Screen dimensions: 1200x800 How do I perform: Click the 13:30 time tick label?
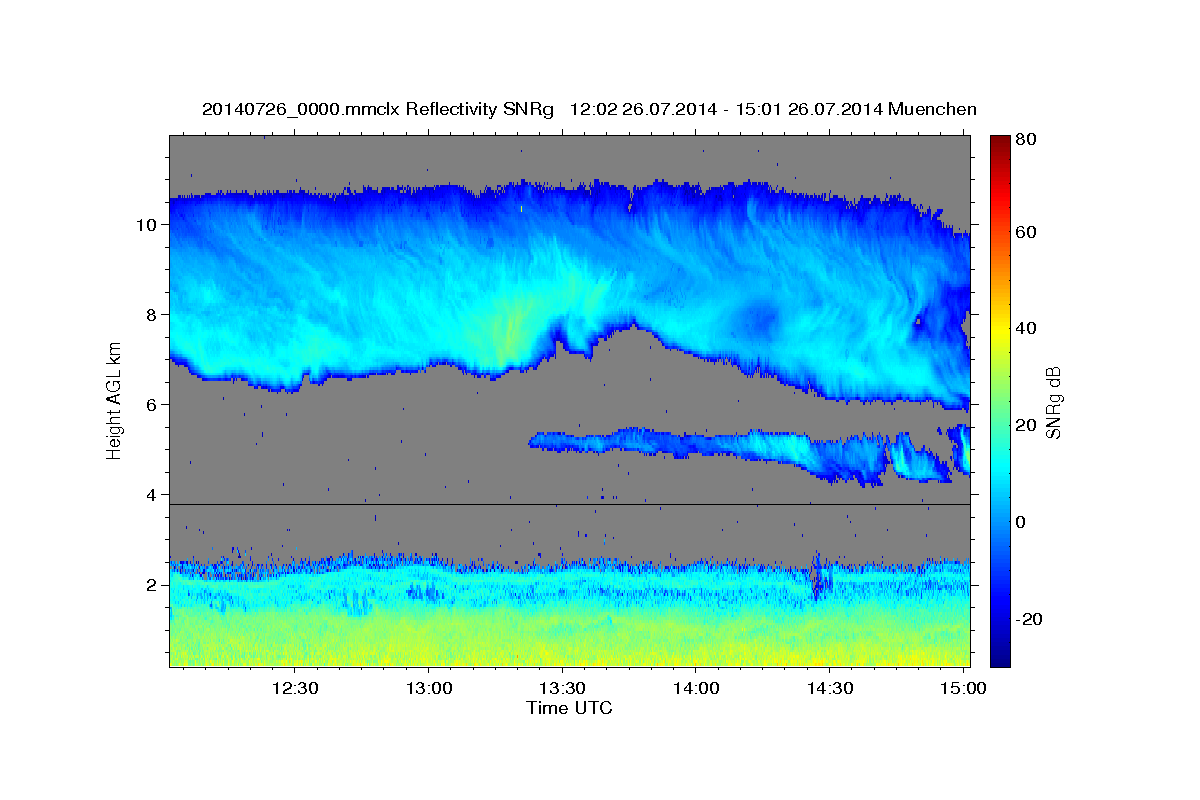click(x=563, y=689)
